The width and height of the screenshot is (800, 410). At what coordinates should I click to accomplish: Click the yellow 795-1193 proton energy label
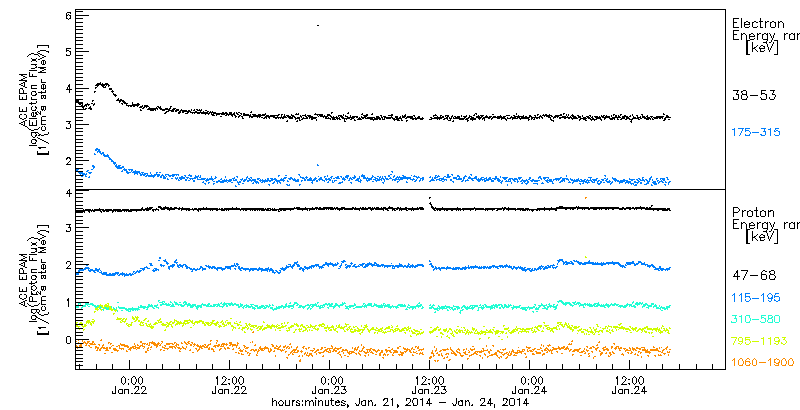(x=759, y=341)
